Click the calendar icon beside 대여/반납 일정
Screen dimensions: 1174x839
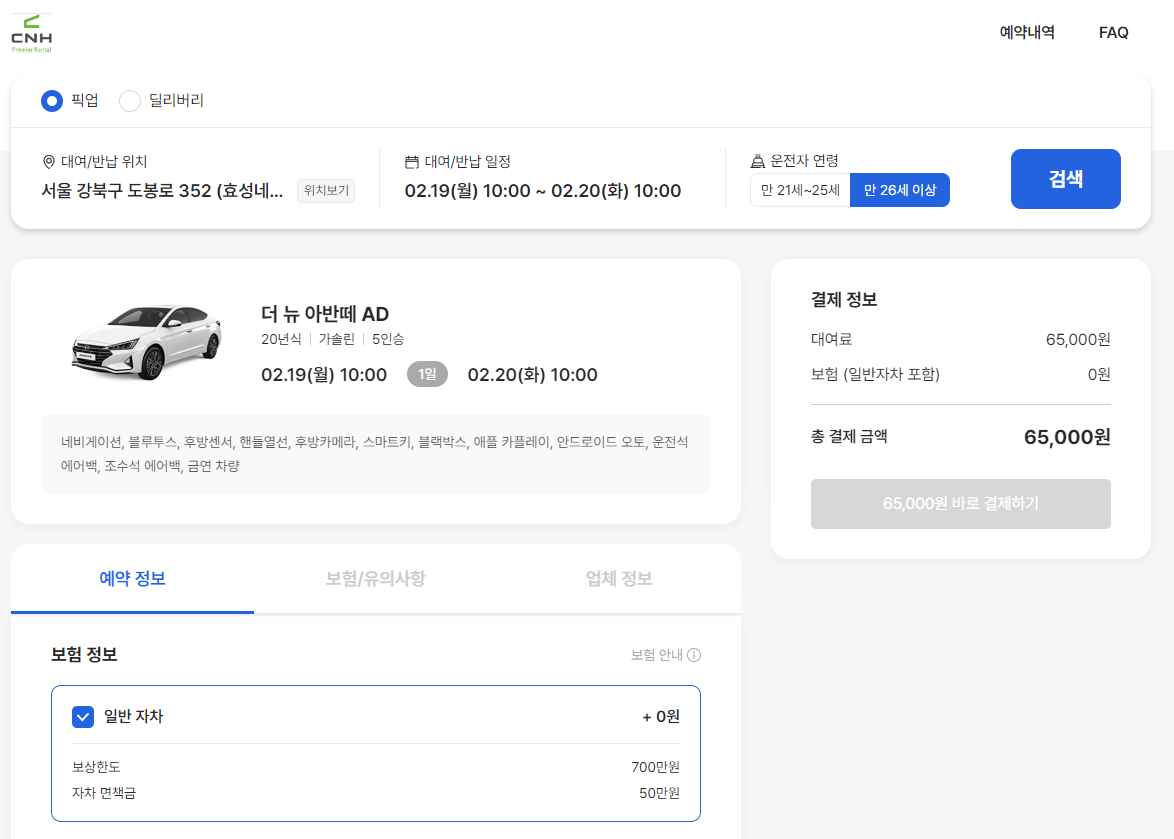(x=412, y=162)
